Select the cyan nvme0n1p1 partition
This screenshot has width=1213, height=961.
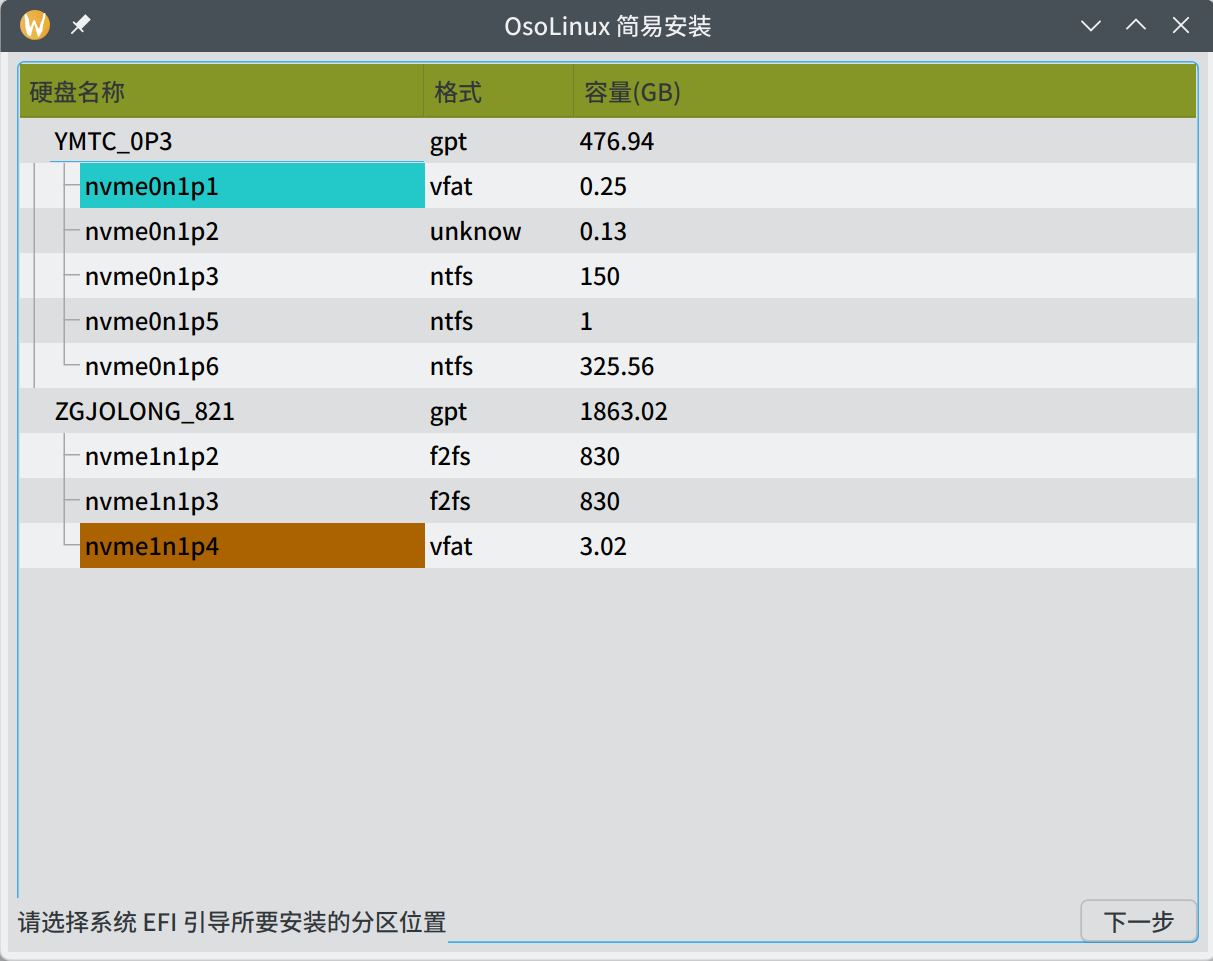(x=151, y=187)
